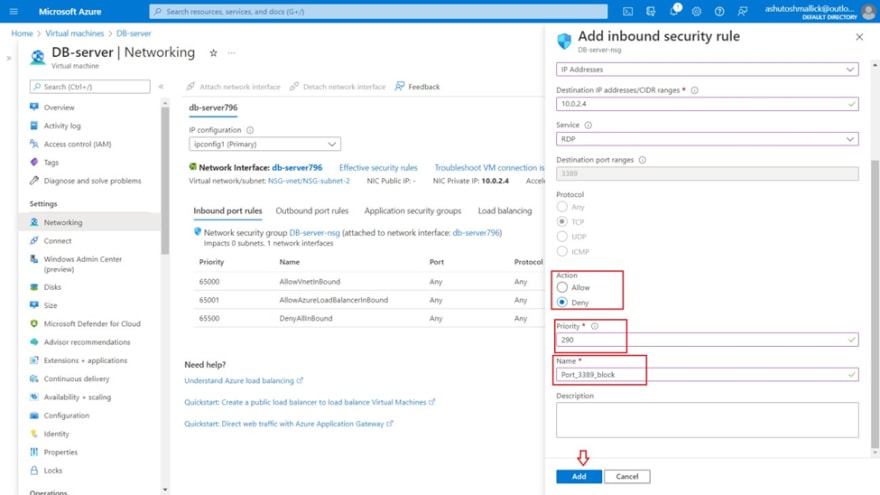Open Tags in the sidebar
This screenshot has width=880, height=495.
coord(51,162)
